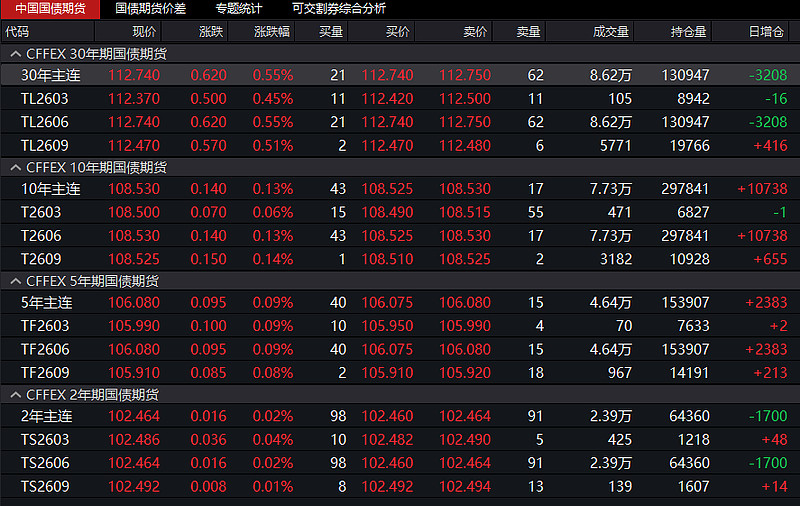Click TL2603 open interest 8942
The image size is (800, 506).
(x=693, y=98)
